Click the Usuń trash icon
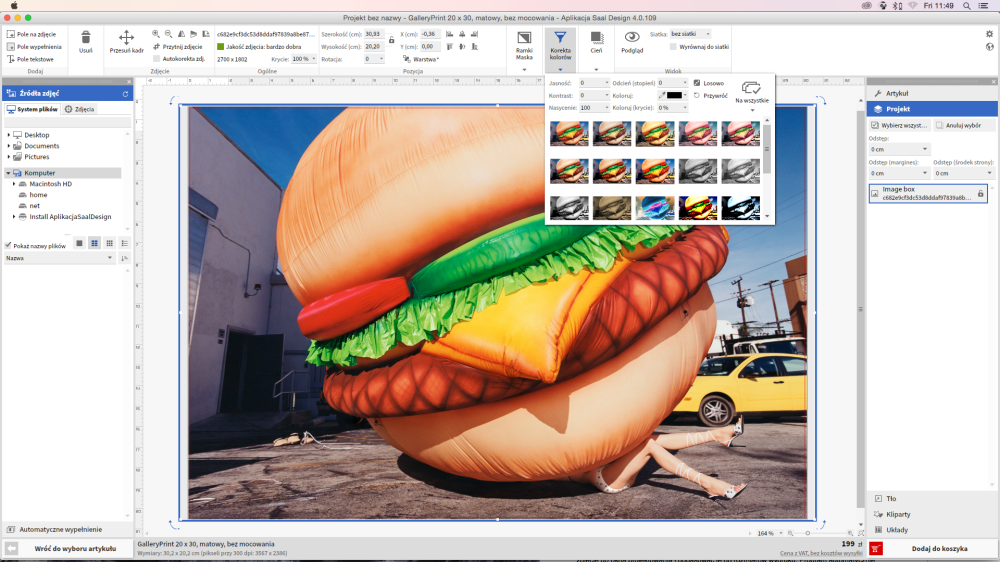This screenshot has height=562, width=1000. 85,38
